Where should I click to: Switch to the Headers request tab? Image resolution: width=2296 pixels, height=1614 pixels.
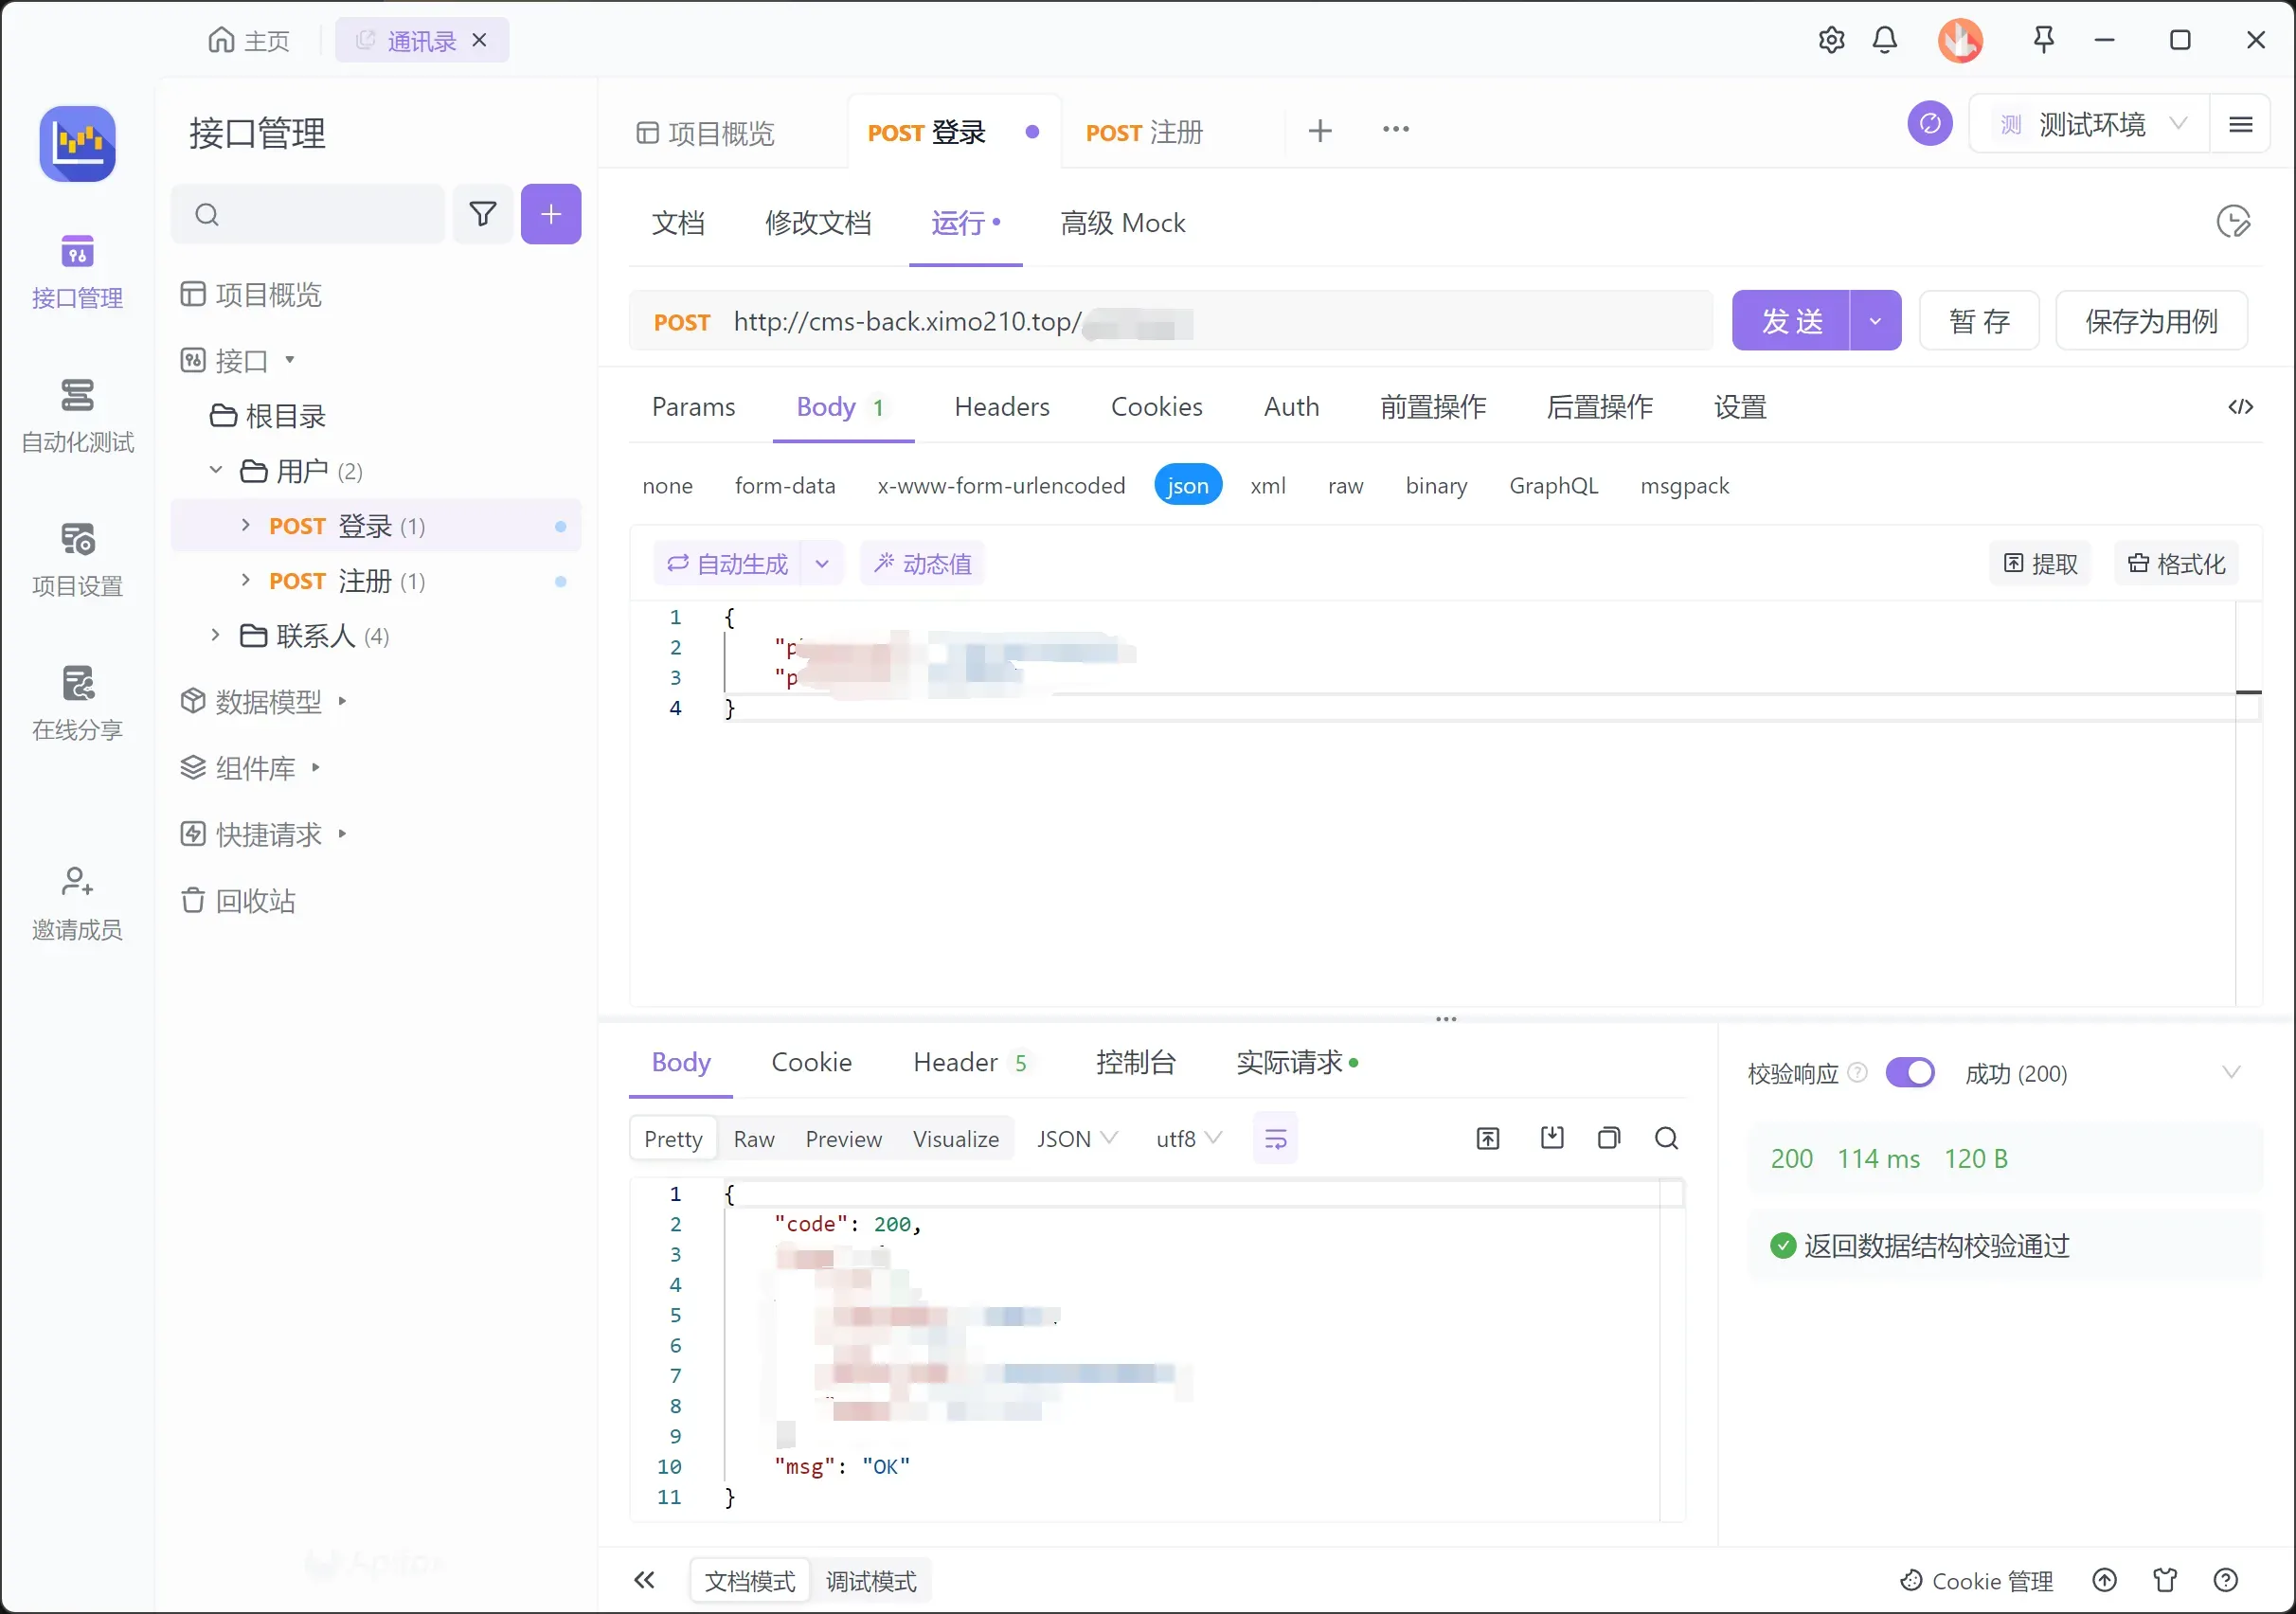click(1002, 407)
